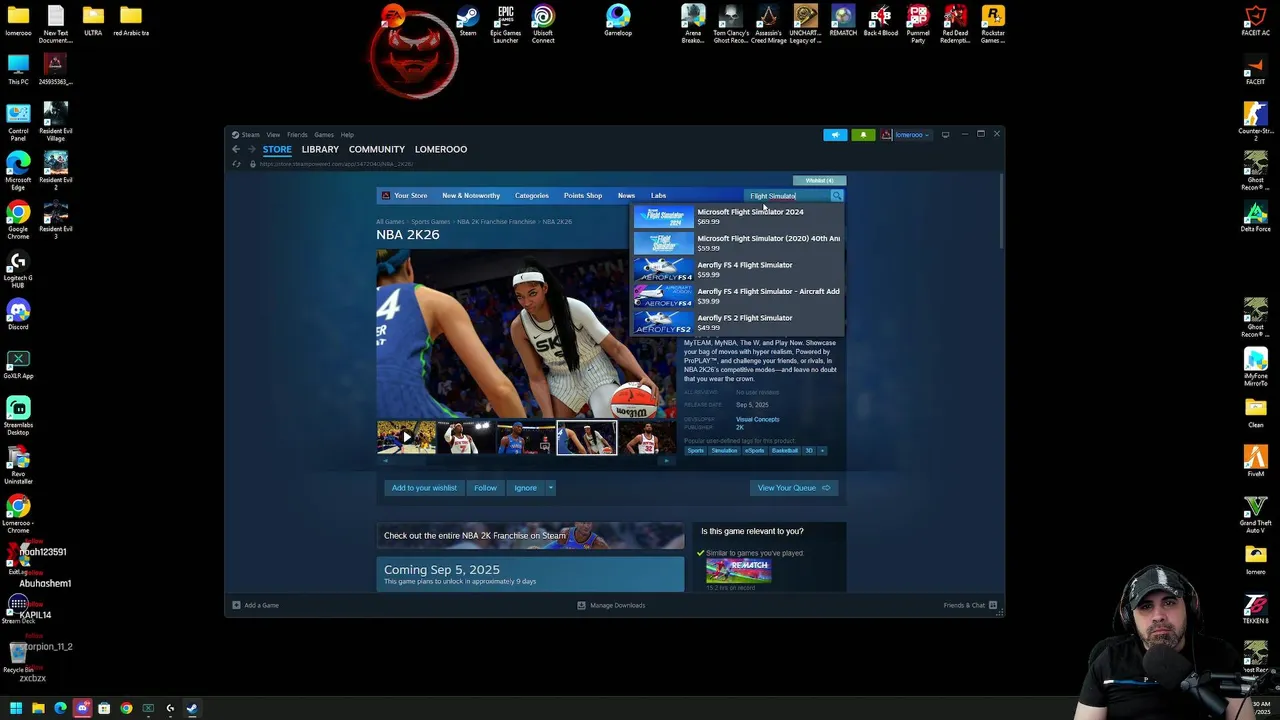
Task: Open File Explorer from the taskbar
Action: pos(38,708)
